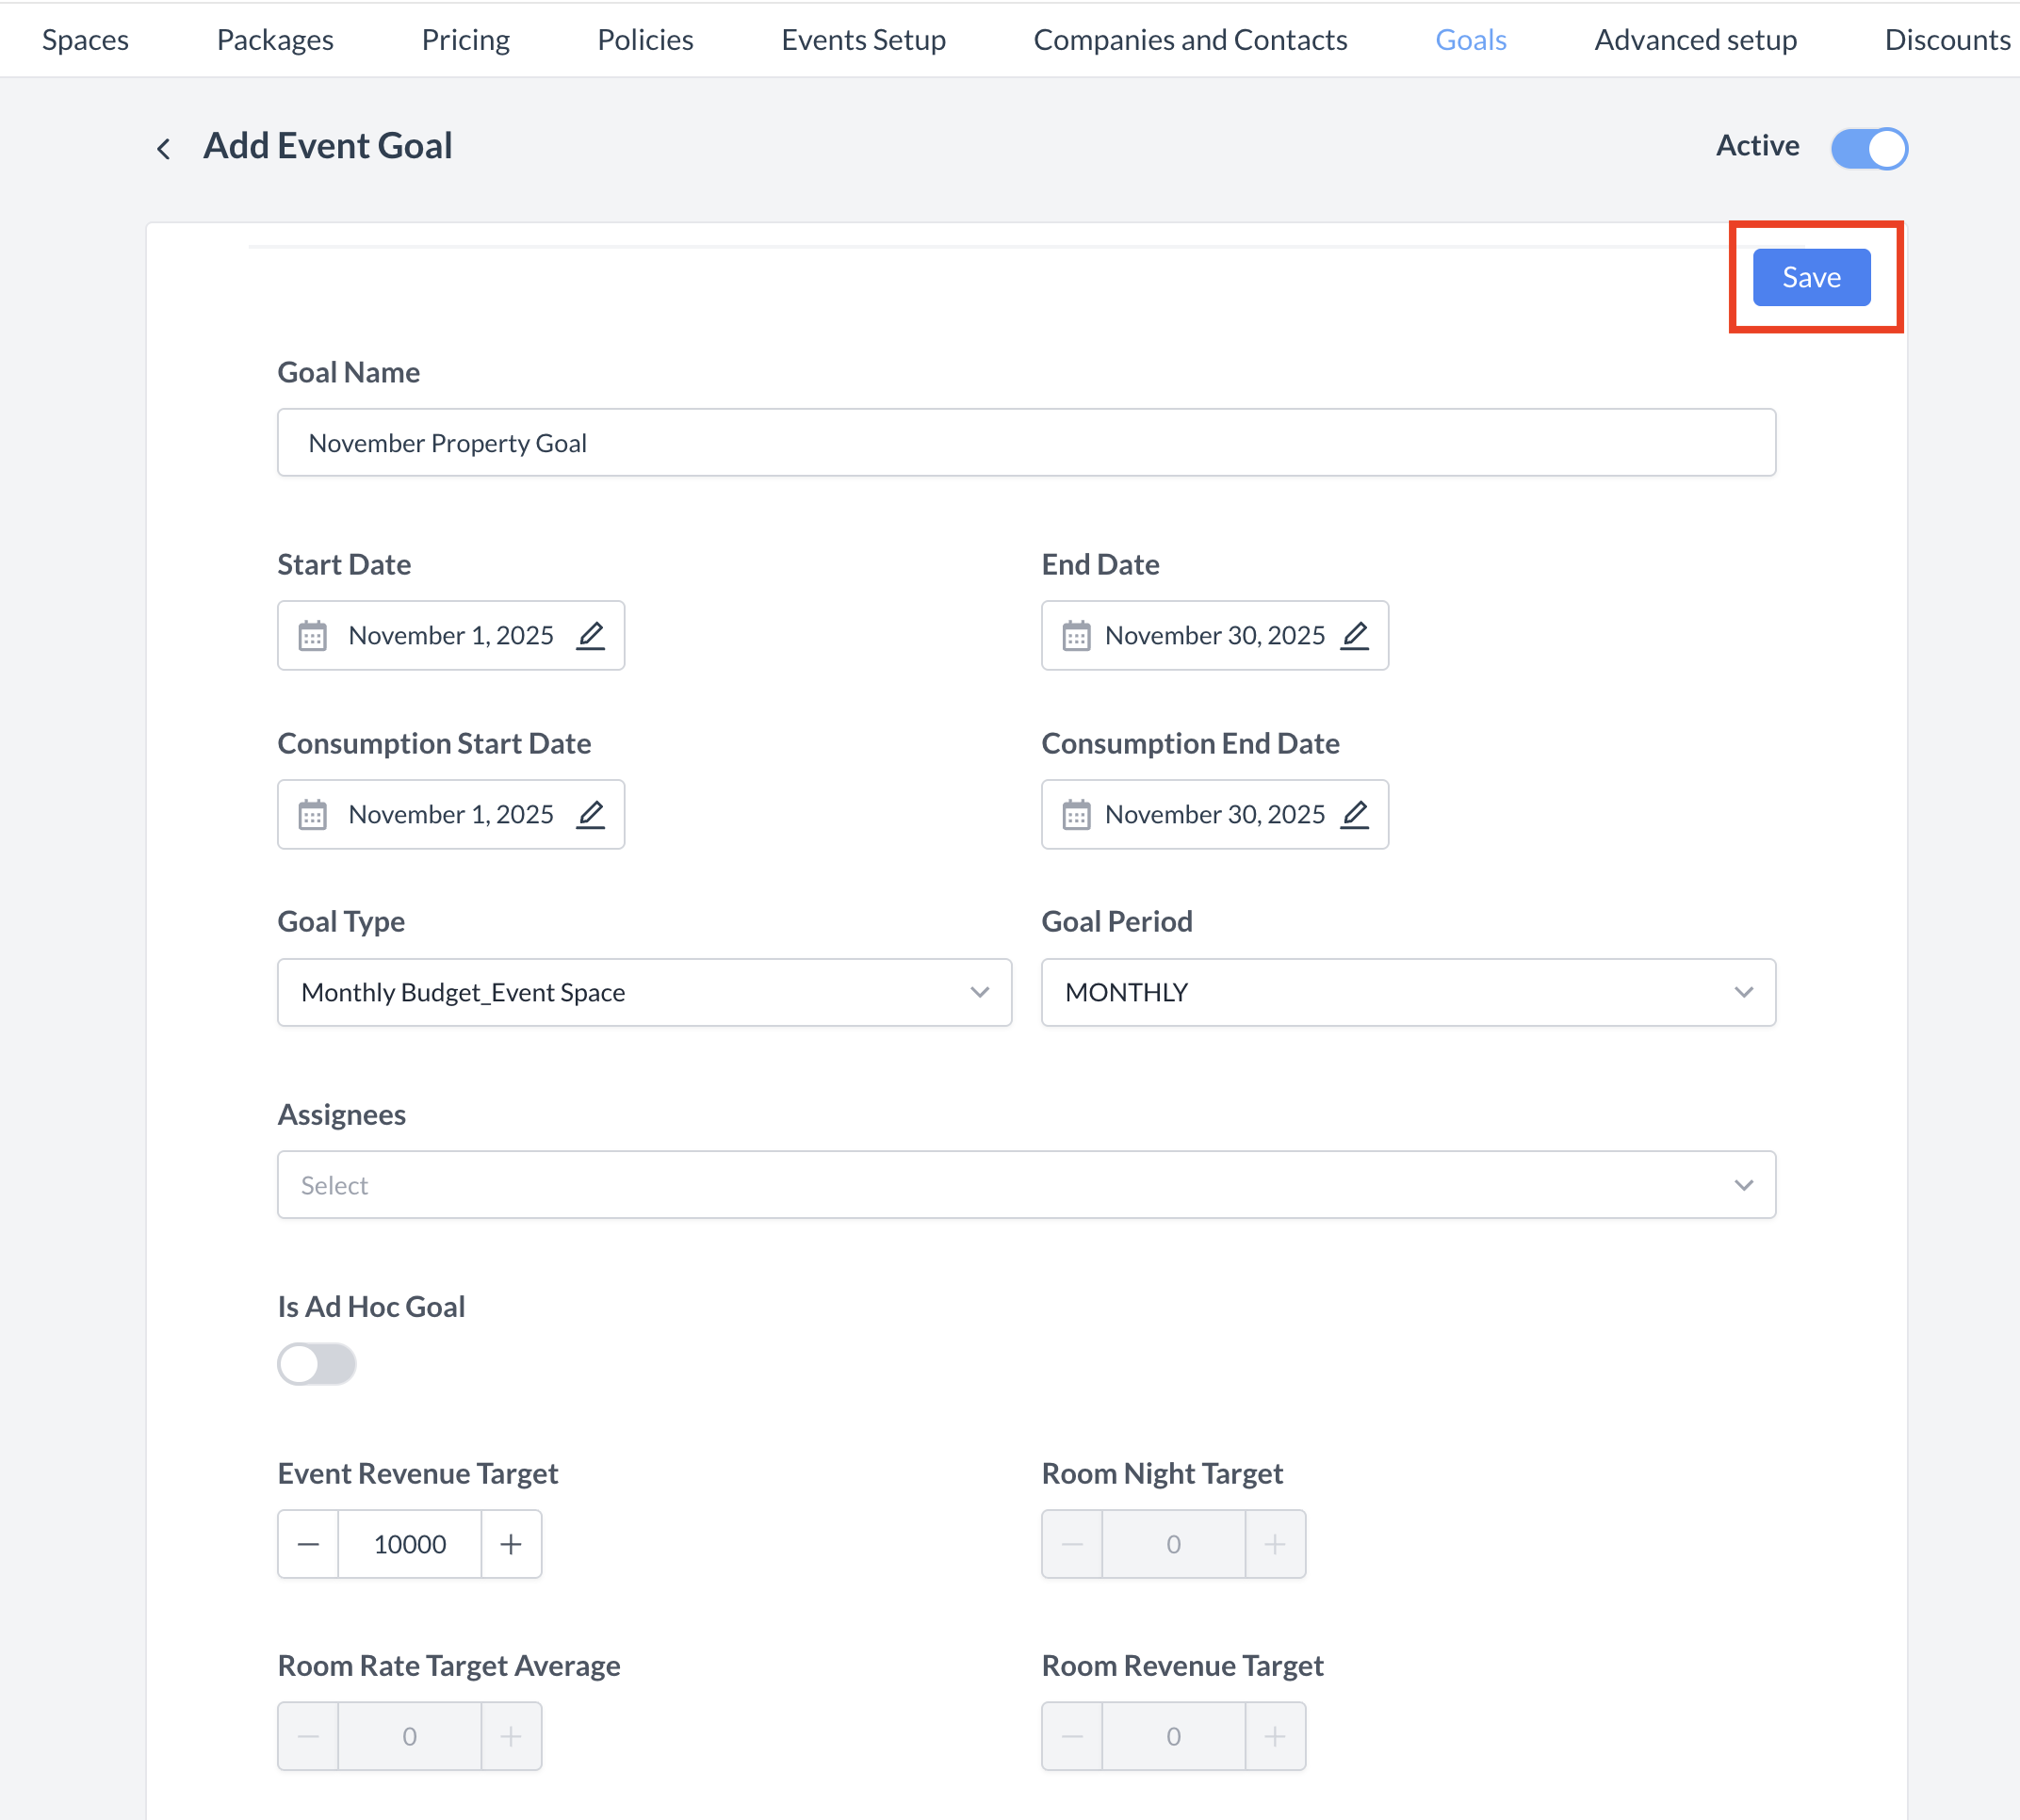Screen dimensions: 2020x1820
Task: Click the Start Date calendar icon
Action: (x=312, y=636)
